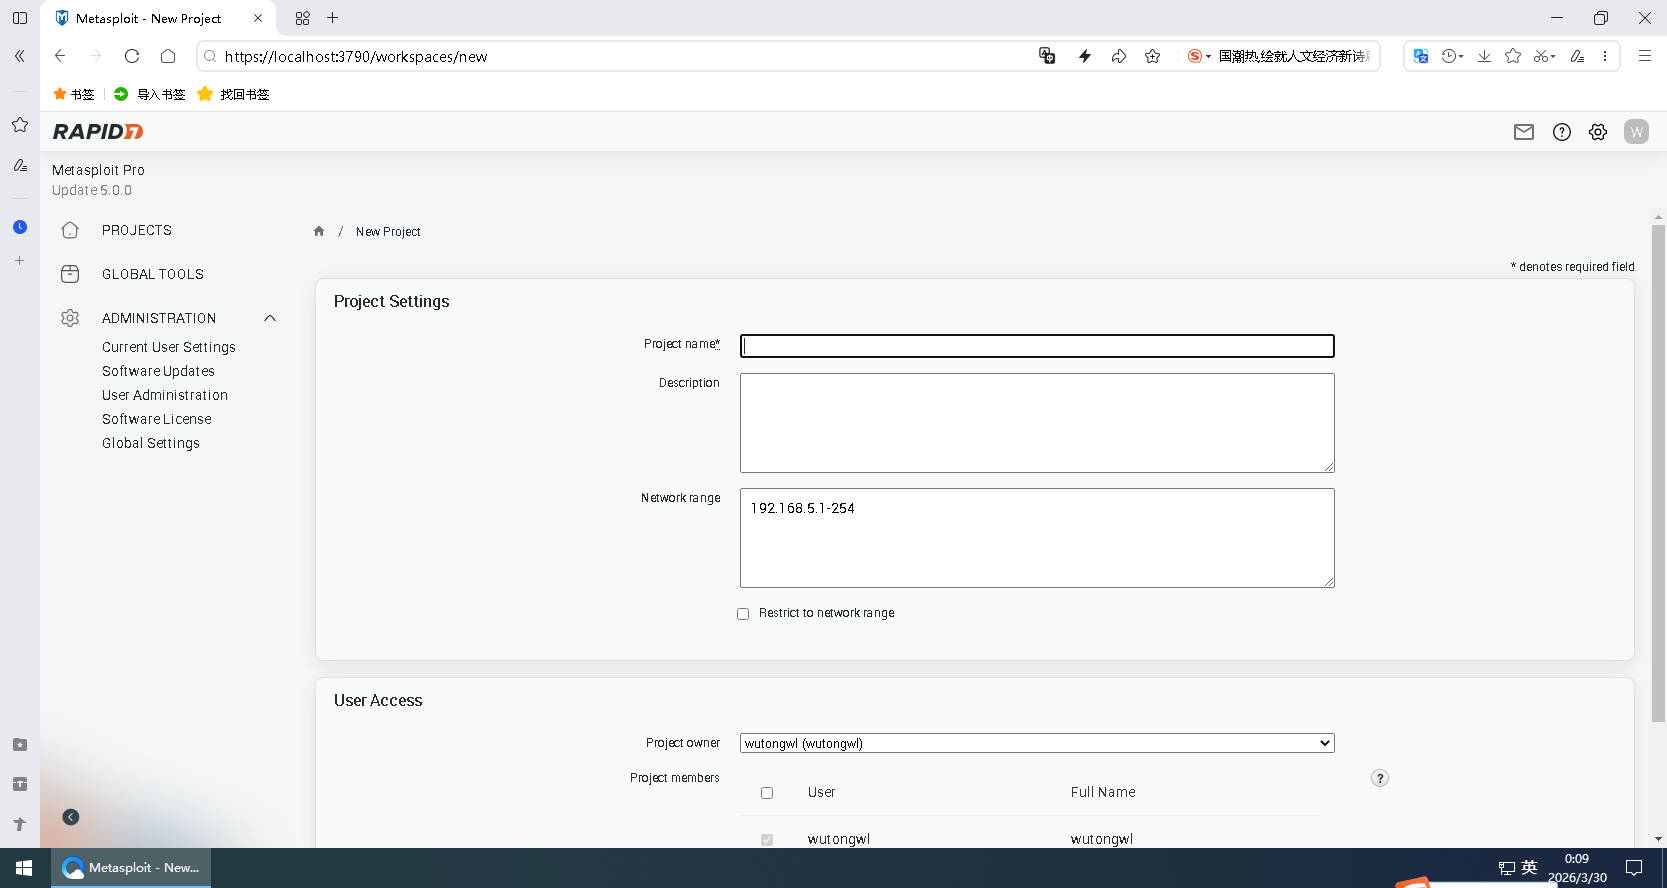Open the settings gear icon in header
Viewport: 1667px width, 888px height.
(x=1598, y=132)
